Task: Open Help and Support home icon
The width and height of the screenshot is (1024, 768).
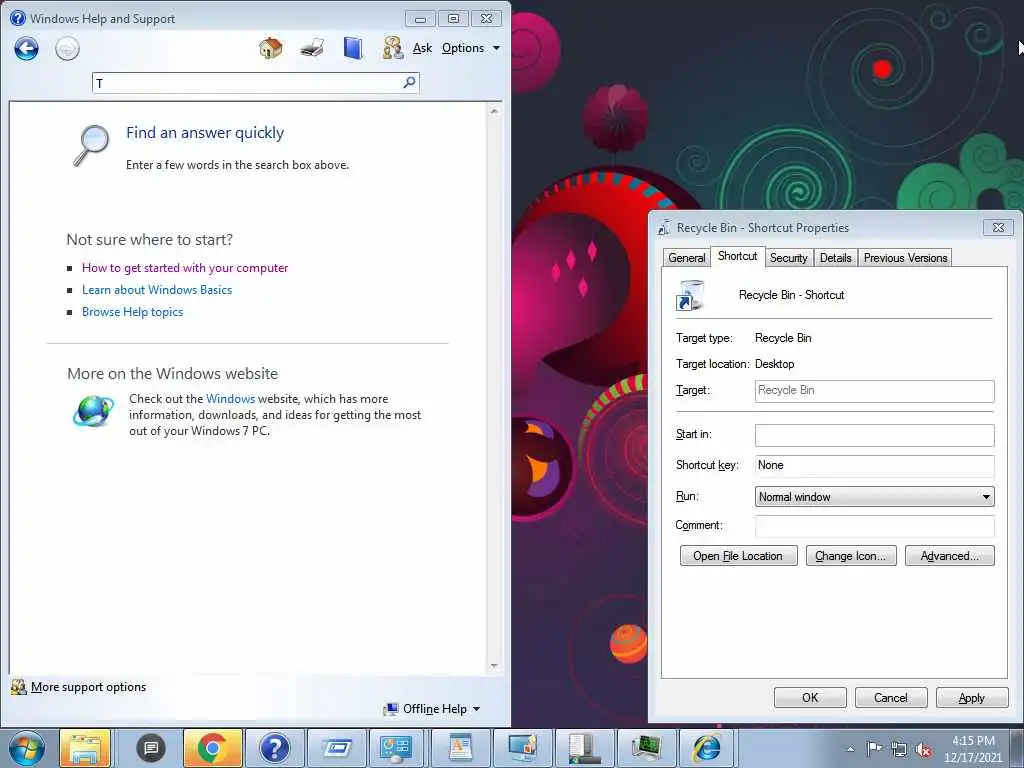Action: (x=270, y=48)
